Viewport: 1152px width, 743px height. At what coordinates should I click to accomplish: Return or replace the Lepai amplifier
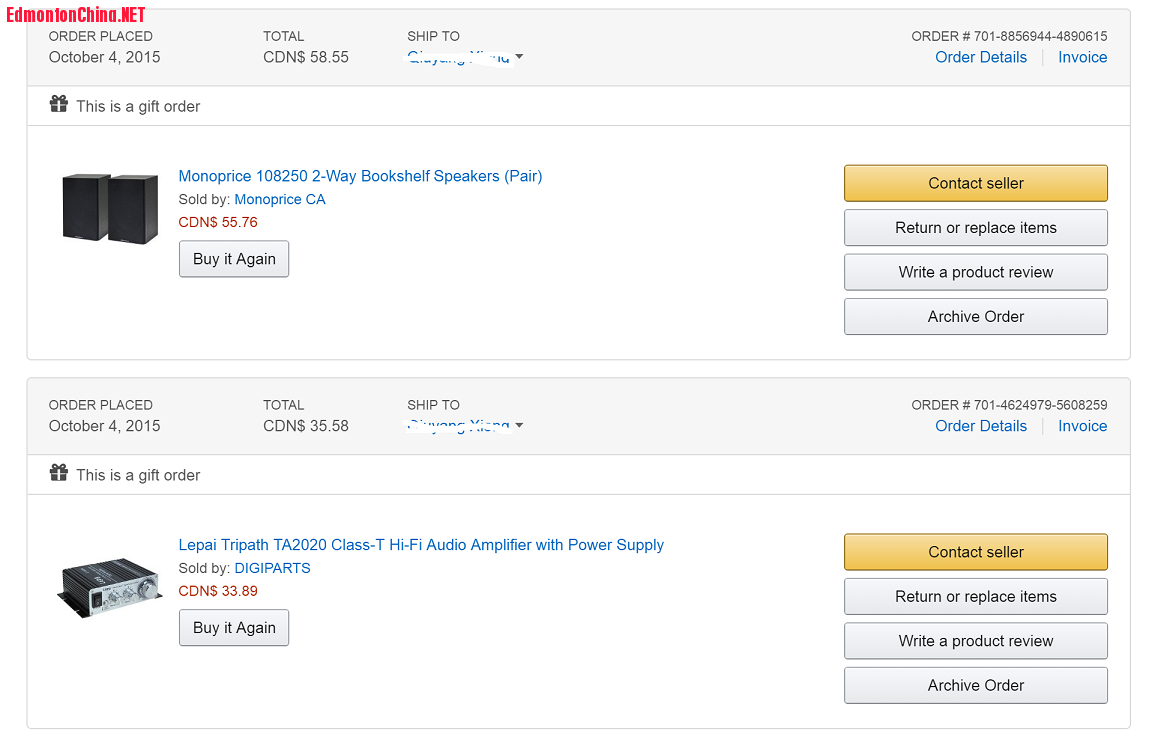pyautogui.click(x=976, y=596)
